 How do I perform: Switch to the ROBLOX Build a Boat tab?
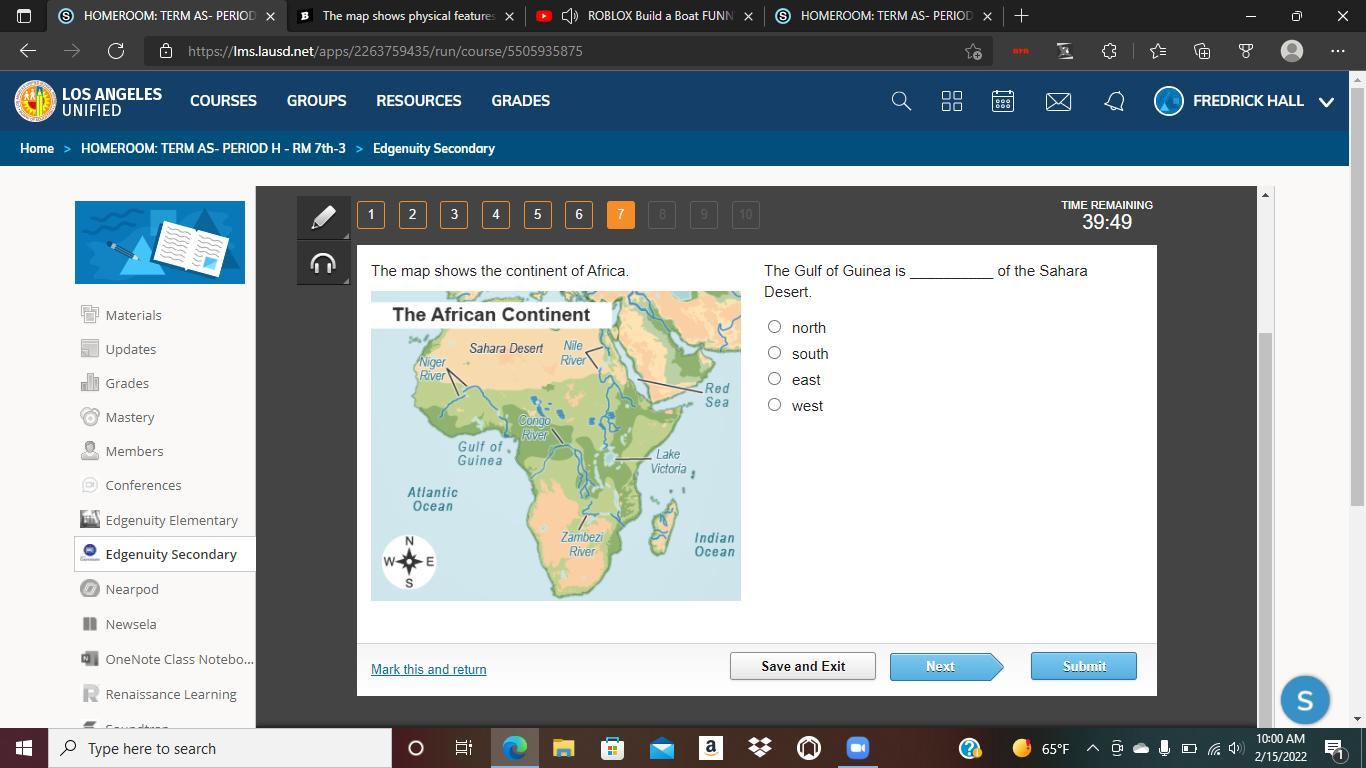tap(645, 16)
